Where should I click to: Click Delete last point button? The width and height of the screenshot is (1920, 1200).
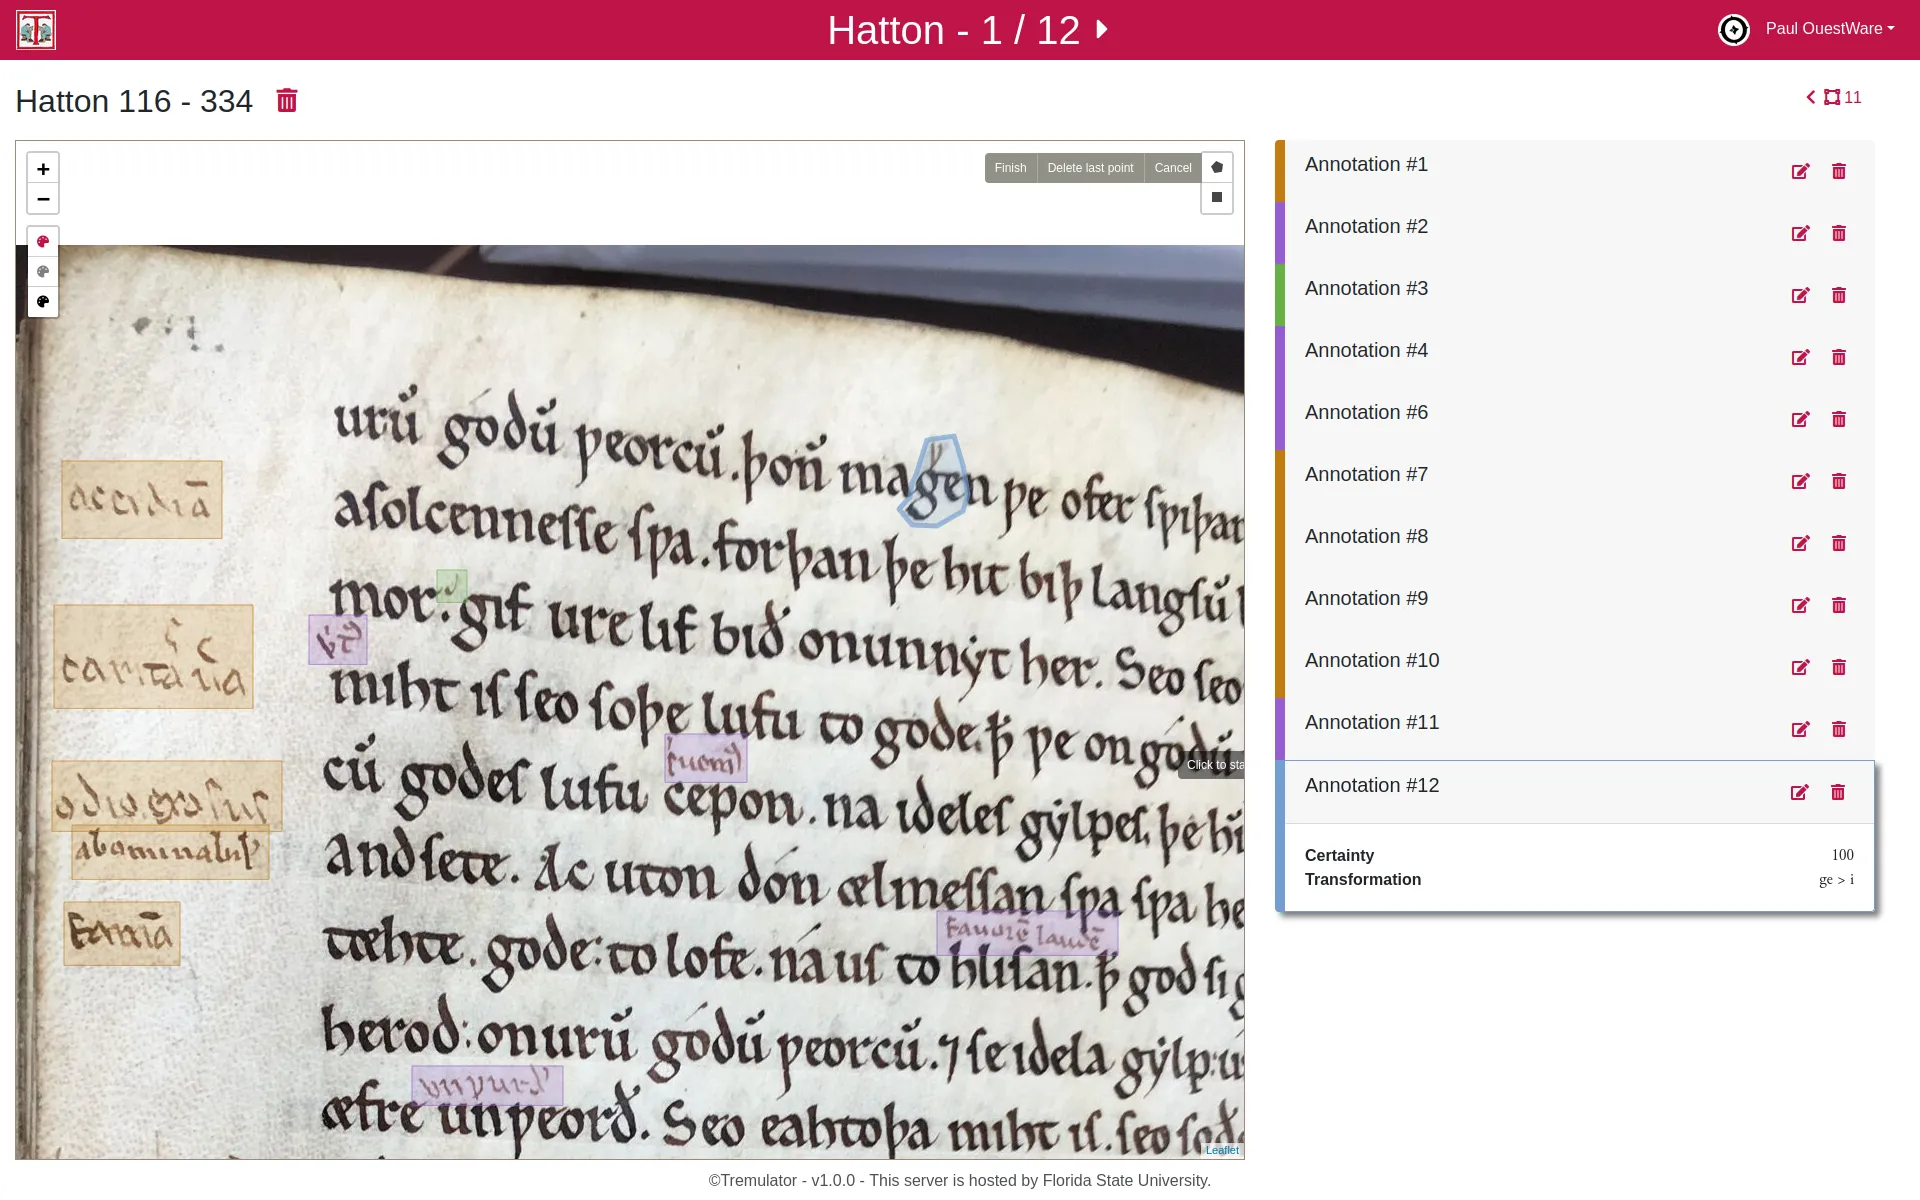[x=1090, y=168]
